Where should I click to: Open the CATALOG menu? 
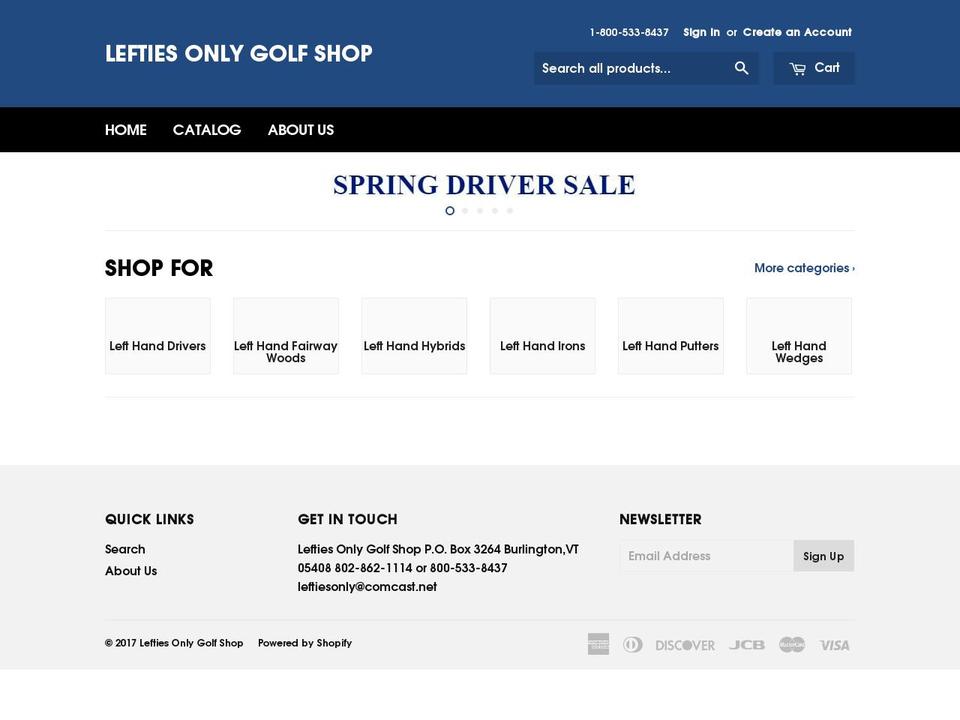tap(206, 129)
